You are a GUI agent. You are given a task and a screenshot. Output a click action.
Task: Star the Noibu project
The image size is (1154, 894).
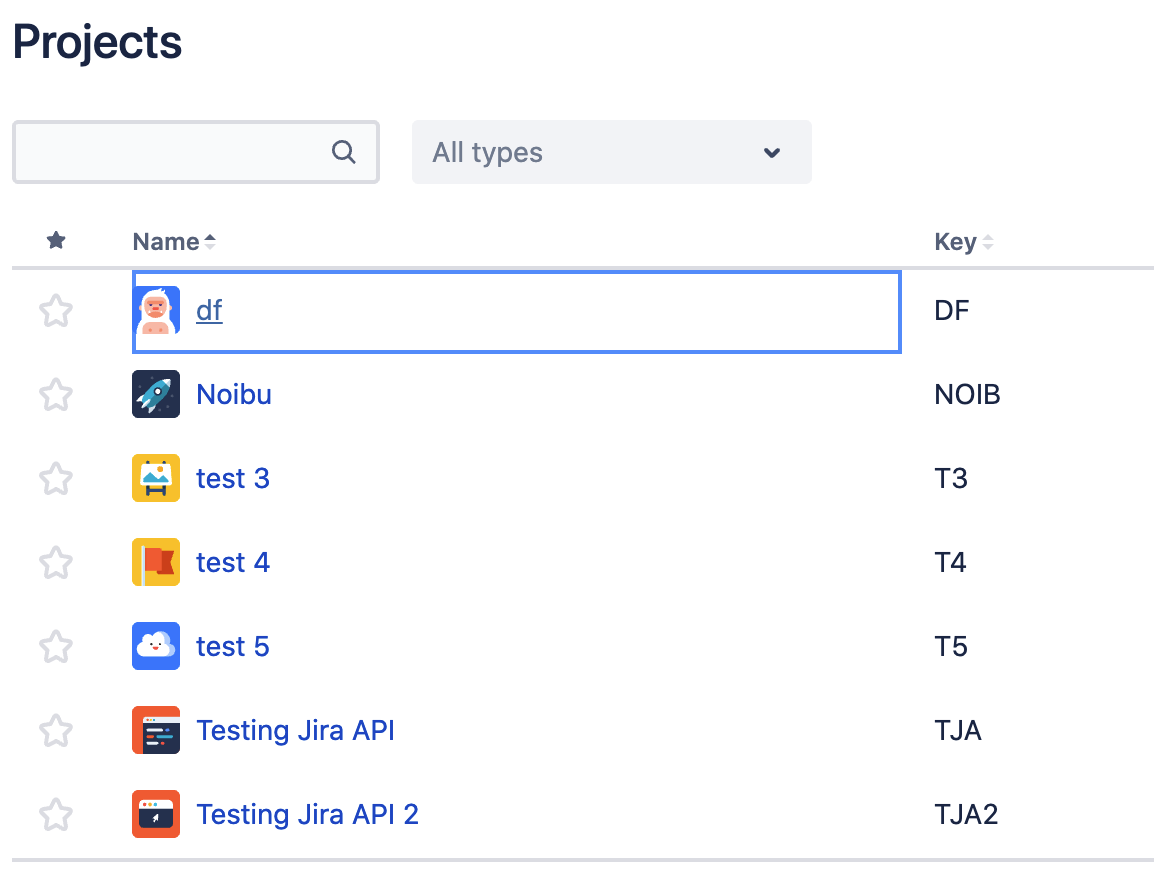[56, 396]
